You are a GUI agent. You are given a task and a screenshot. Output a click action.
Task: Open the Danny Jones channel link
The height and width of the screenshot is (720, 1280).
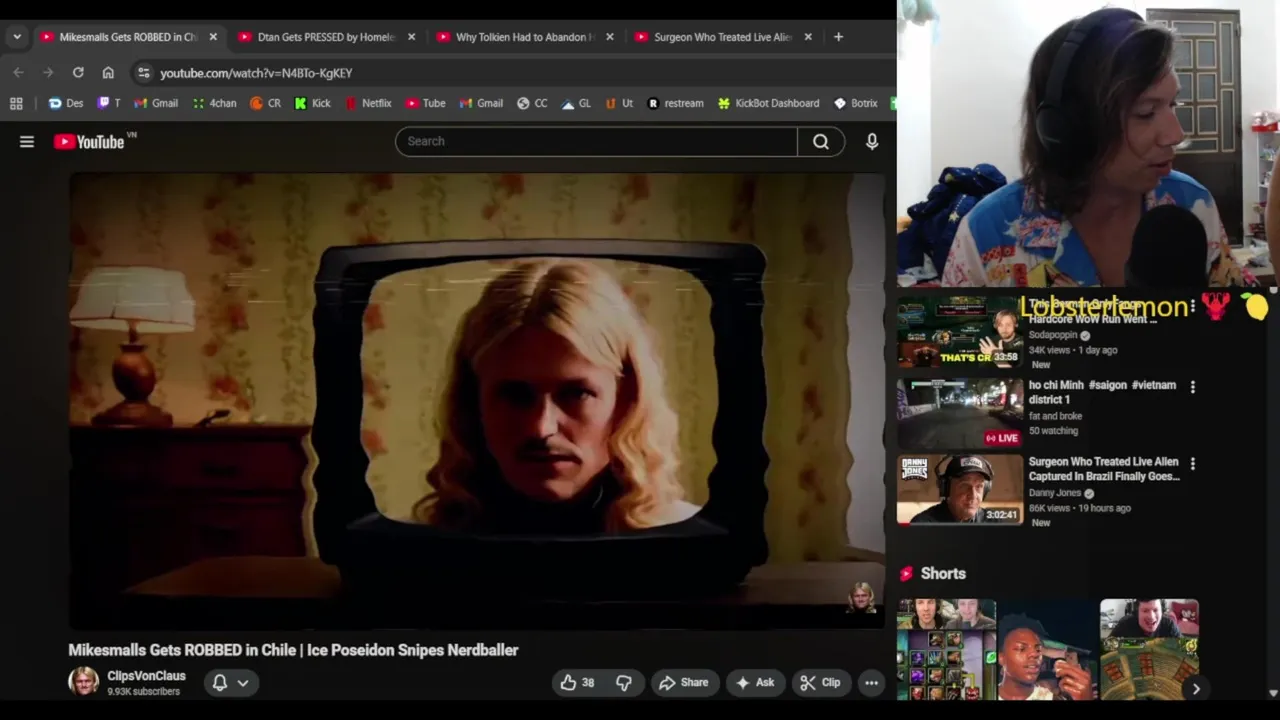pyautogui.click(x=1055, y=493)
